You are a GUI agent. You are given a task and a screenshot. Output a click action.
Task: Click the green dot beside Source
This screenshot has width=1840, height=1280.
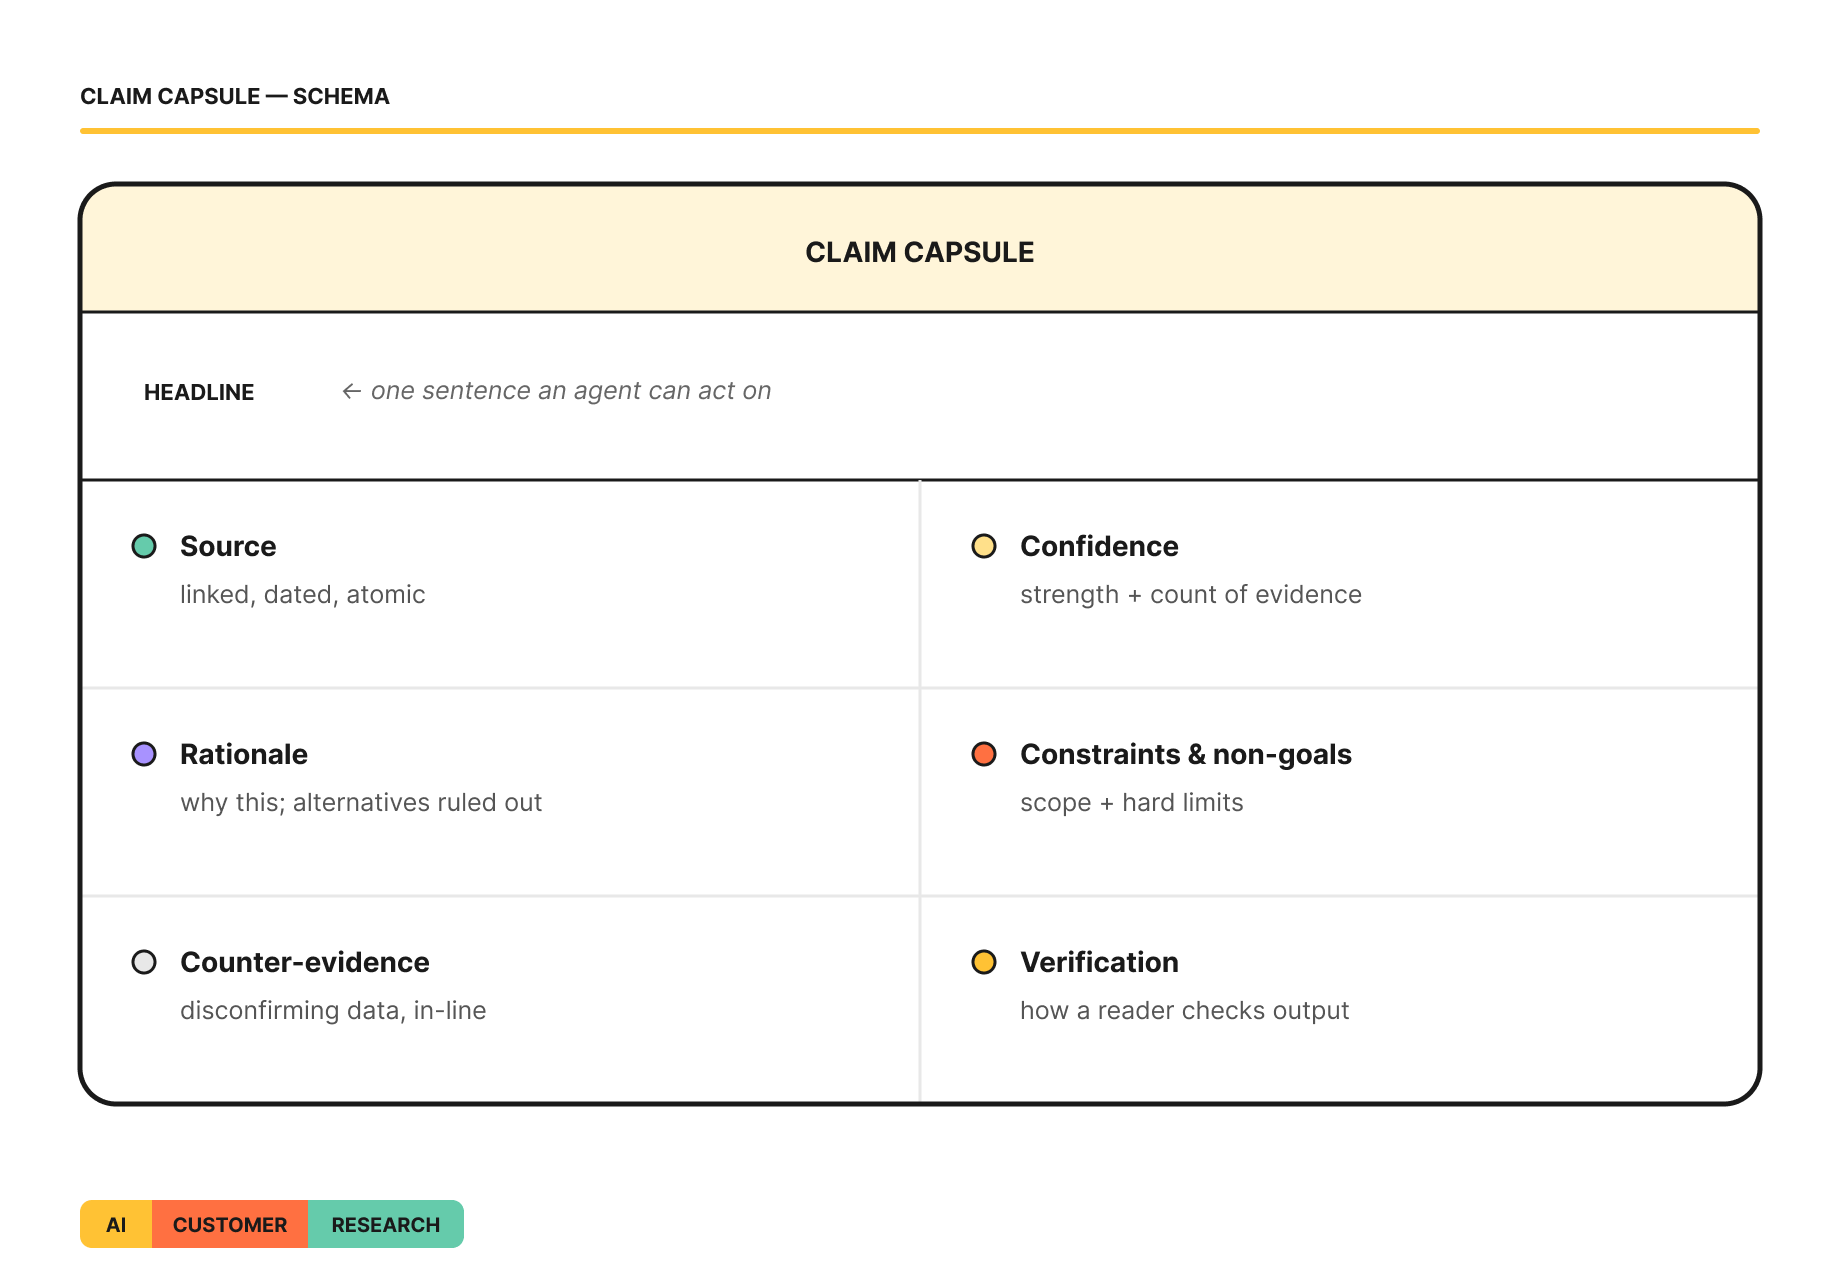tap(144, 546)
